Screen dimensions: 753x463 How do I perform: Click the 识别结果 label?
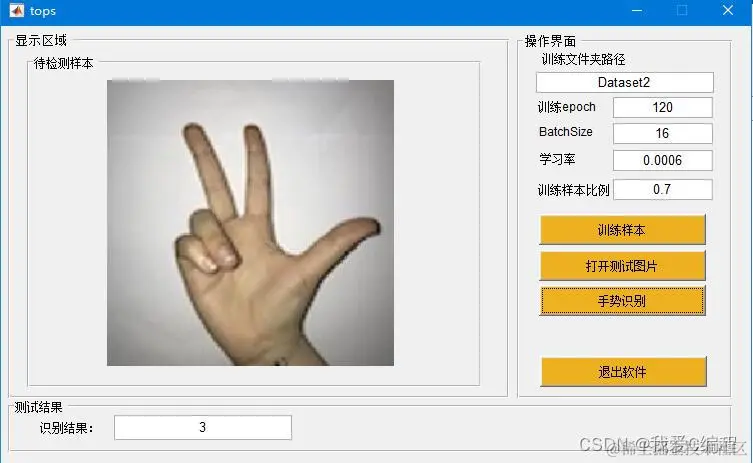pyautogui.click(x=66, y=428)
